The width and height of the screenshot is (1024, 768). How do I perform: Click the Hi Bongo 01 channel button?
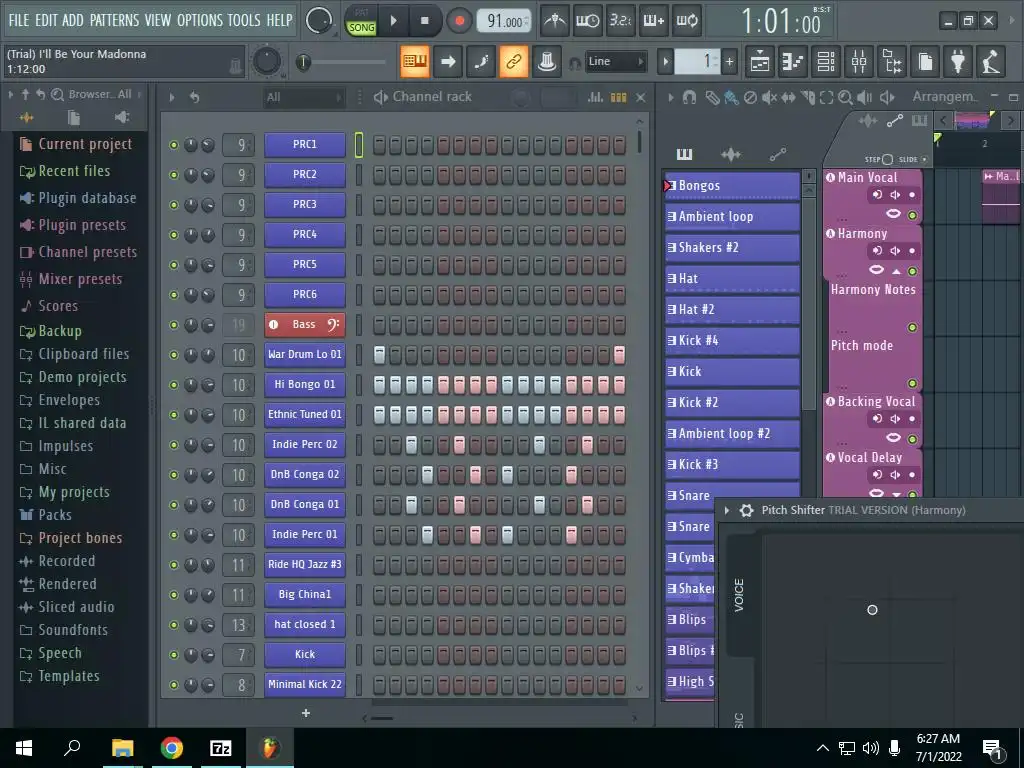(x=305, y=385)
